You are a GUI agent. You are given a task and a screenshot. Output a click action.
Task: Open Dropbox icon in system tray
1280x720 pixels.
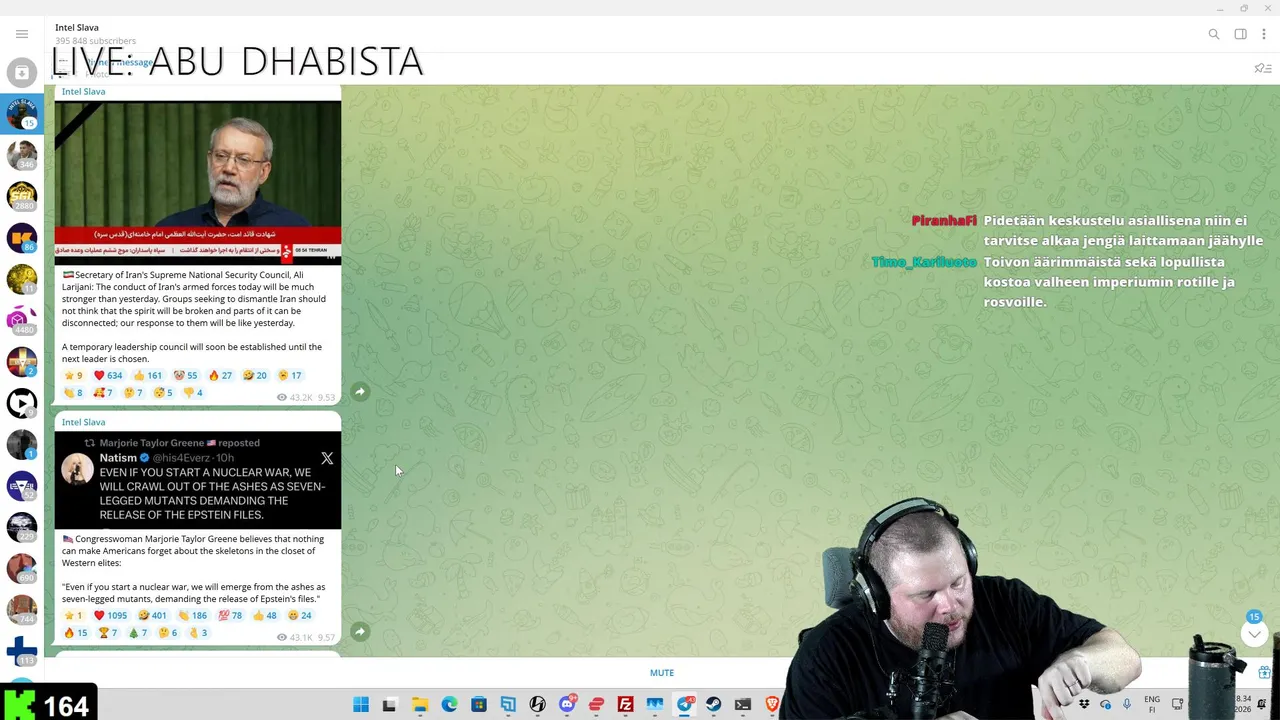point(1084,705)
